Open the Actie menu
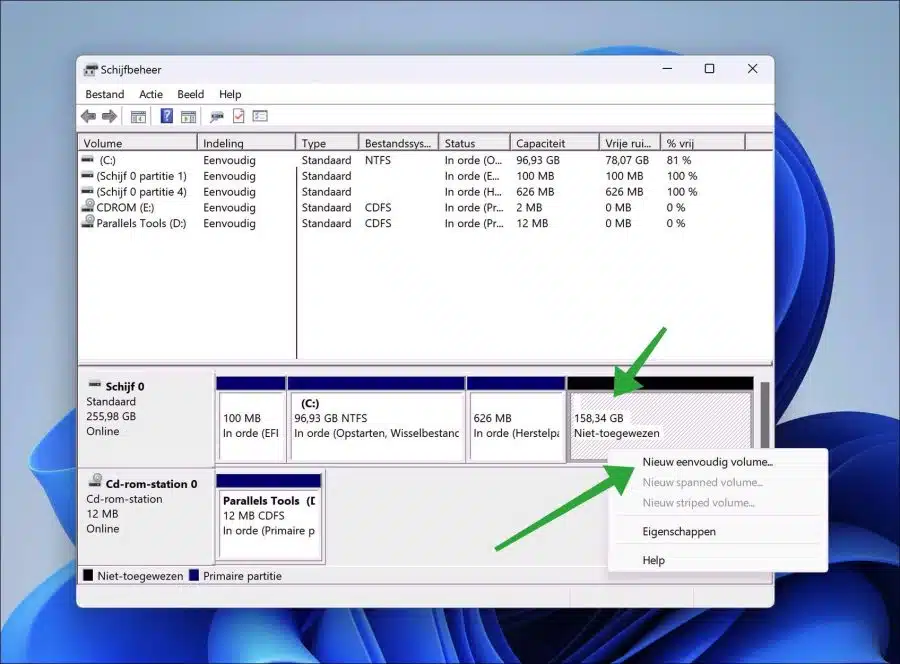This screenshot has width=900, height=664. (151, 94)
